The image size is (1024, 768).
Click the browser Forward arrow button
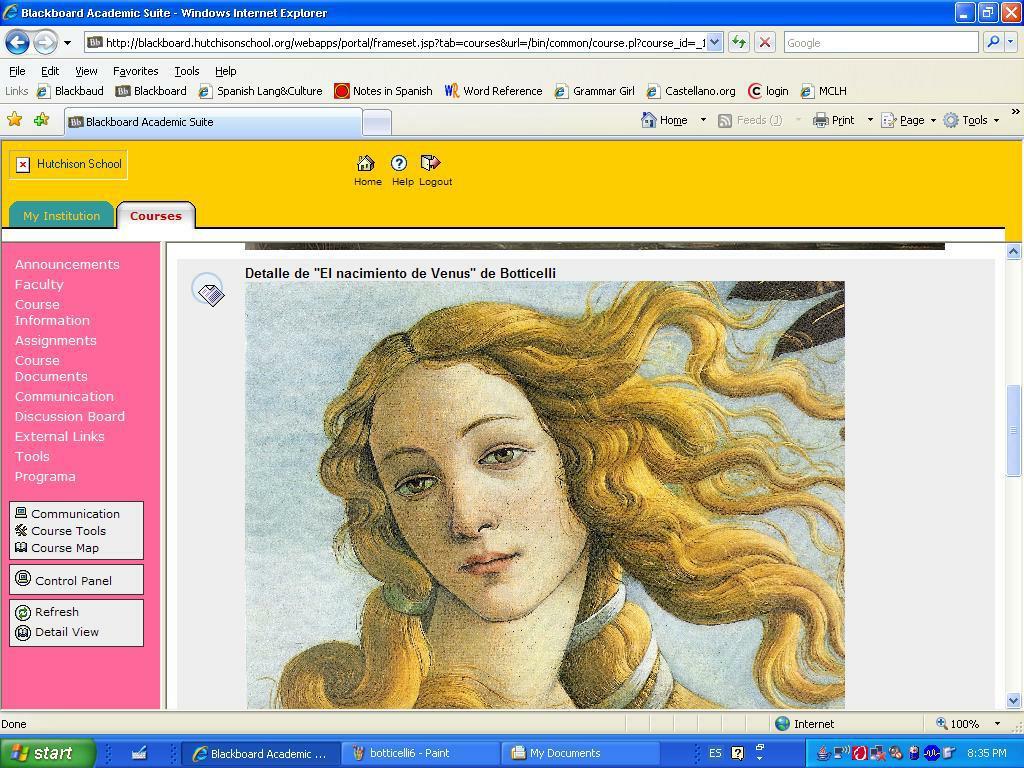(x=45, y=43)
